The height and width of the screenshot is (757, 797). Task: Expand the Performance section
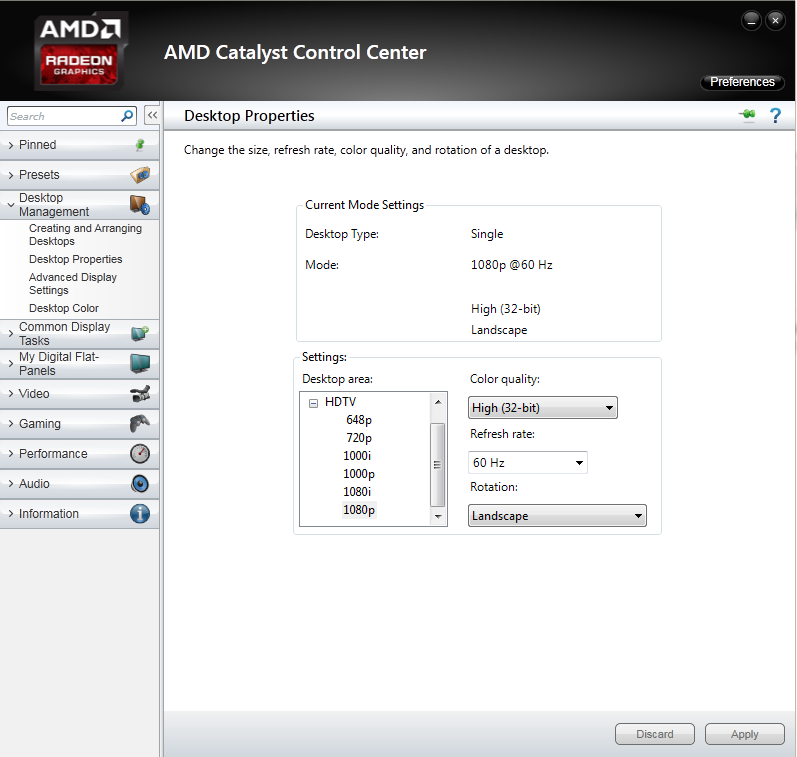point(11,453)
